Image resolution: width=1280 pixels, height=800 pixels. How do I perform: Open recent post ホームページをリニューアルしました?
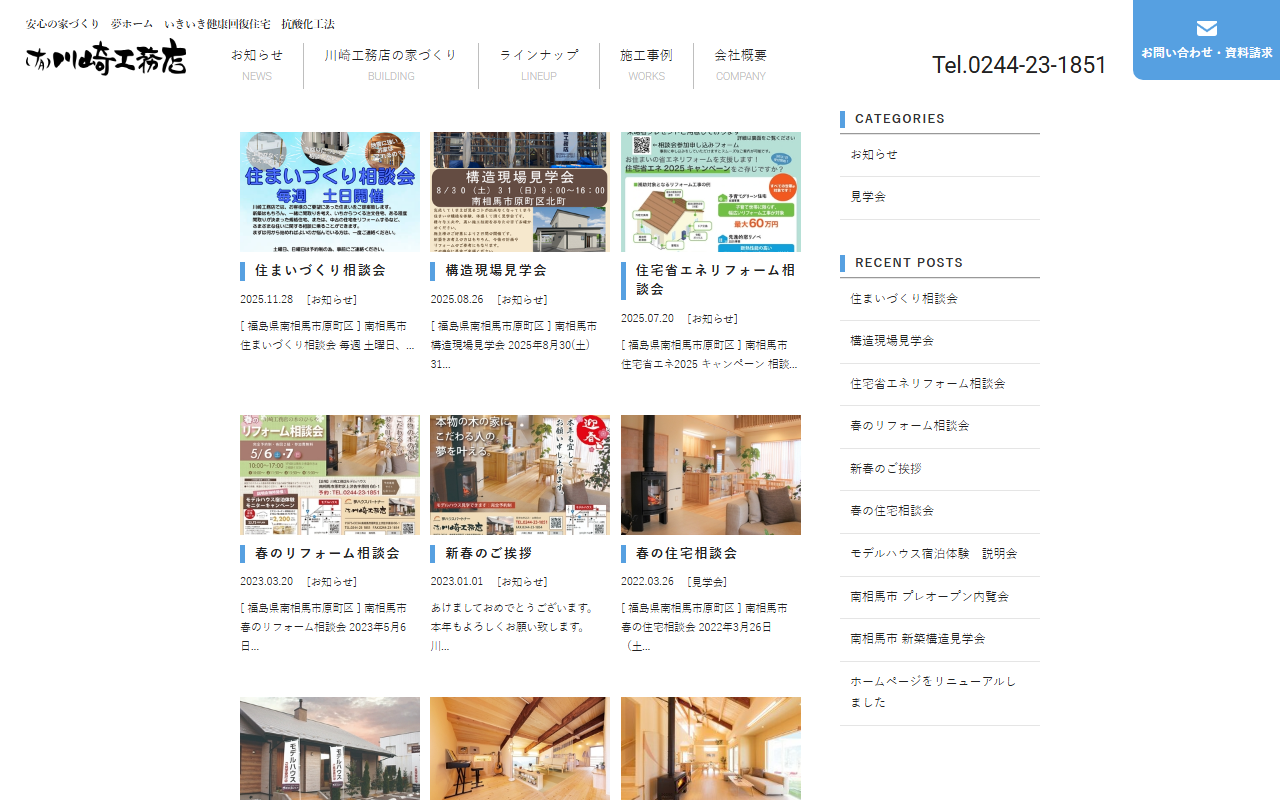(940, 692)
